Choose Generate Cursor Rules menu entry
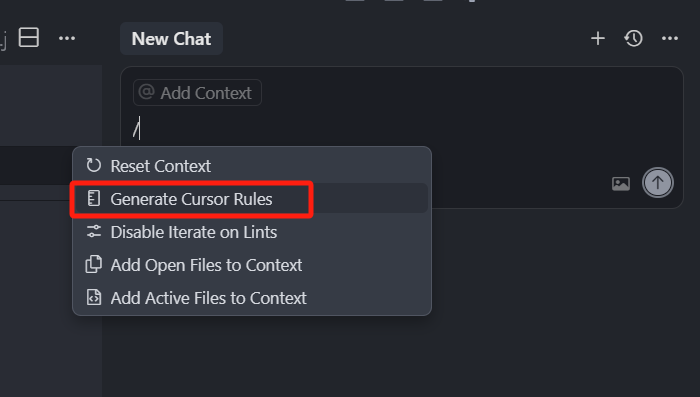This screenshot has width=700, height=397. (252, 199)
